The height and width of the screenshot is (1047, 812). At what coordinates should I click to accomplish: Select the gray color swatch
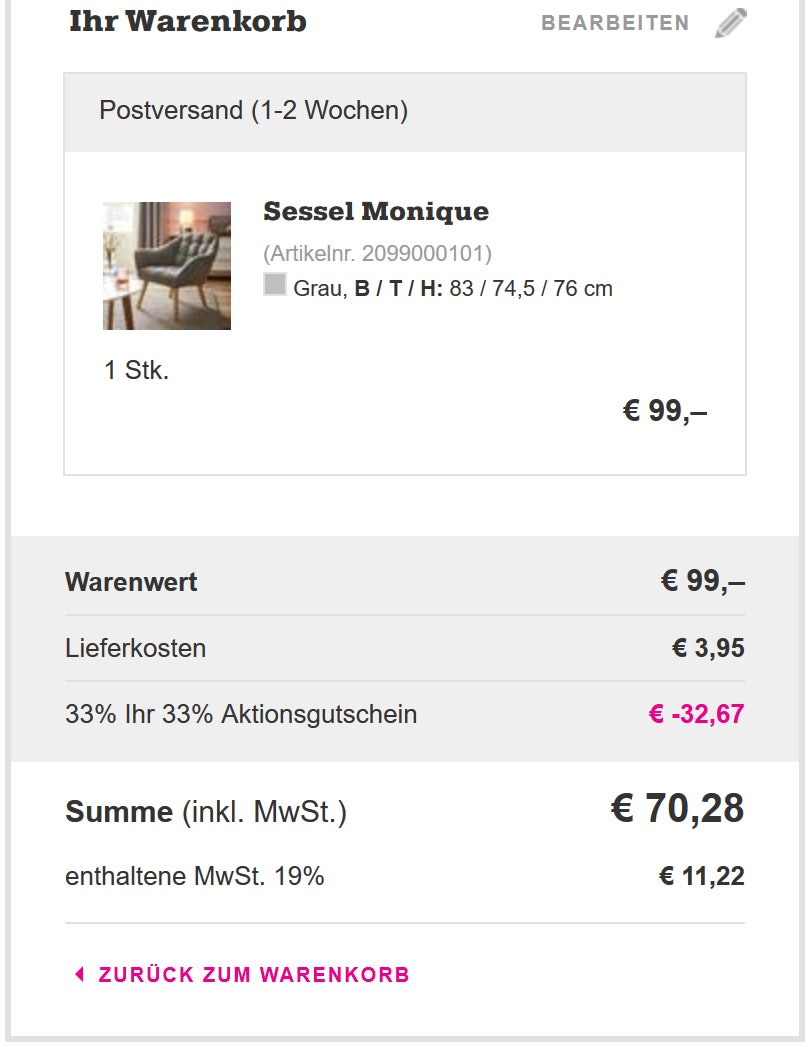pyautogui.click(x=275, y=285)
